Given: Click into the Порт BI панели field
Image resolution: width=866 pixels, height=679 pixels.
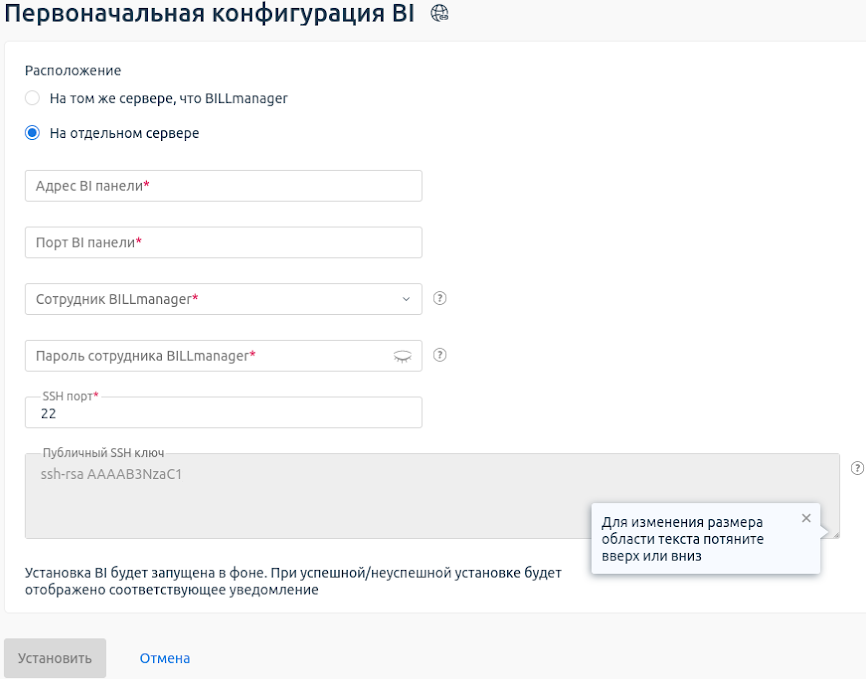Looking at the screenshot, I should coord(223,242).
